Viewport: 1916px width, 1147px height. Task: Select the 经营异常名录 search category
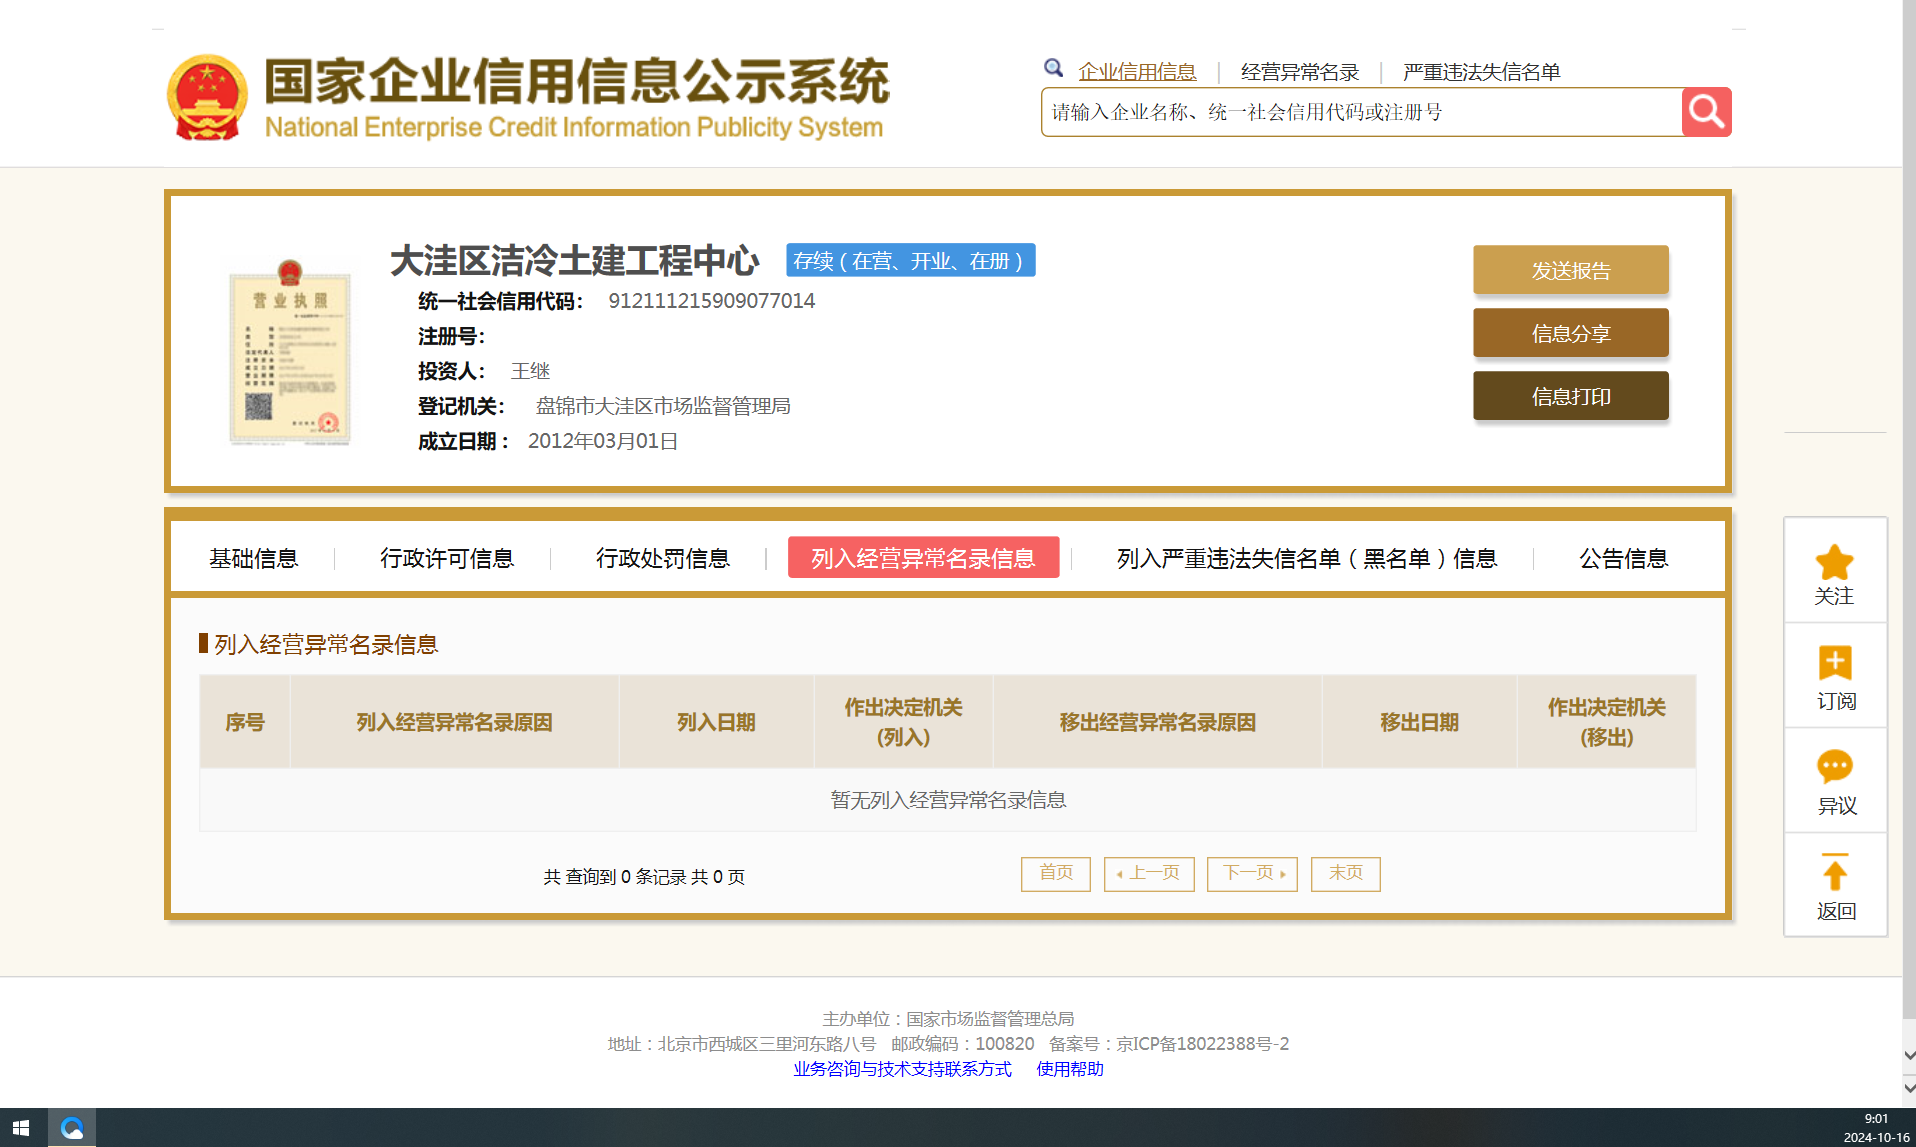(x=1300, y=72)
